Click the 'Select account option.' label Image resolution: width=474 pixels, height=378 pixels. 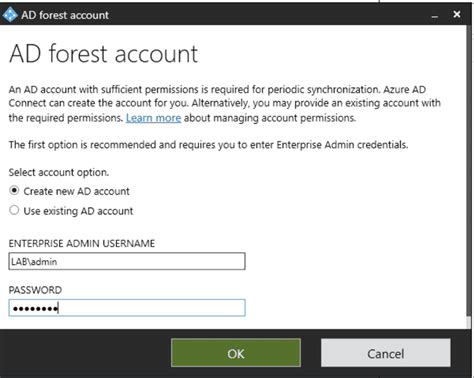tap(59, 172)
